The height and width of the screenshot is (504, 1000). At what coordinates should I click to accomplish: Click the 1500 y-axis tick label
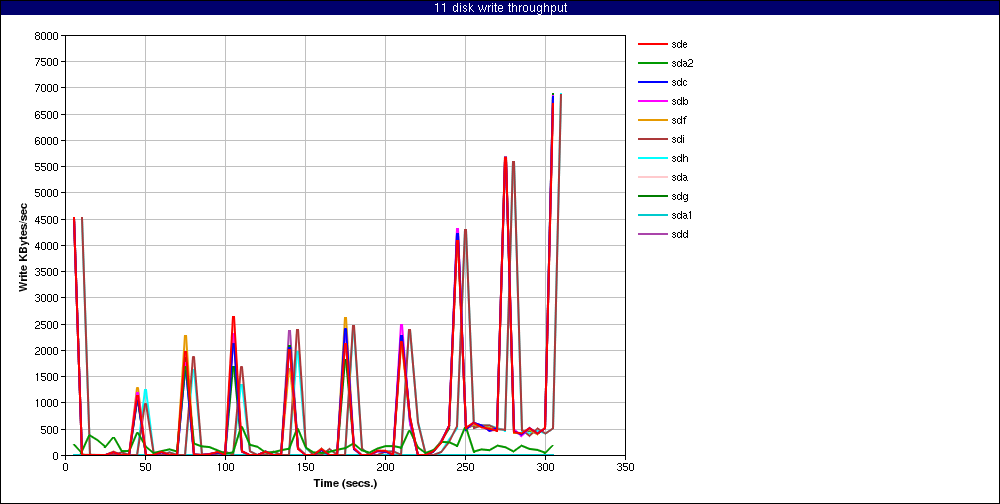[x=48, y=376]
